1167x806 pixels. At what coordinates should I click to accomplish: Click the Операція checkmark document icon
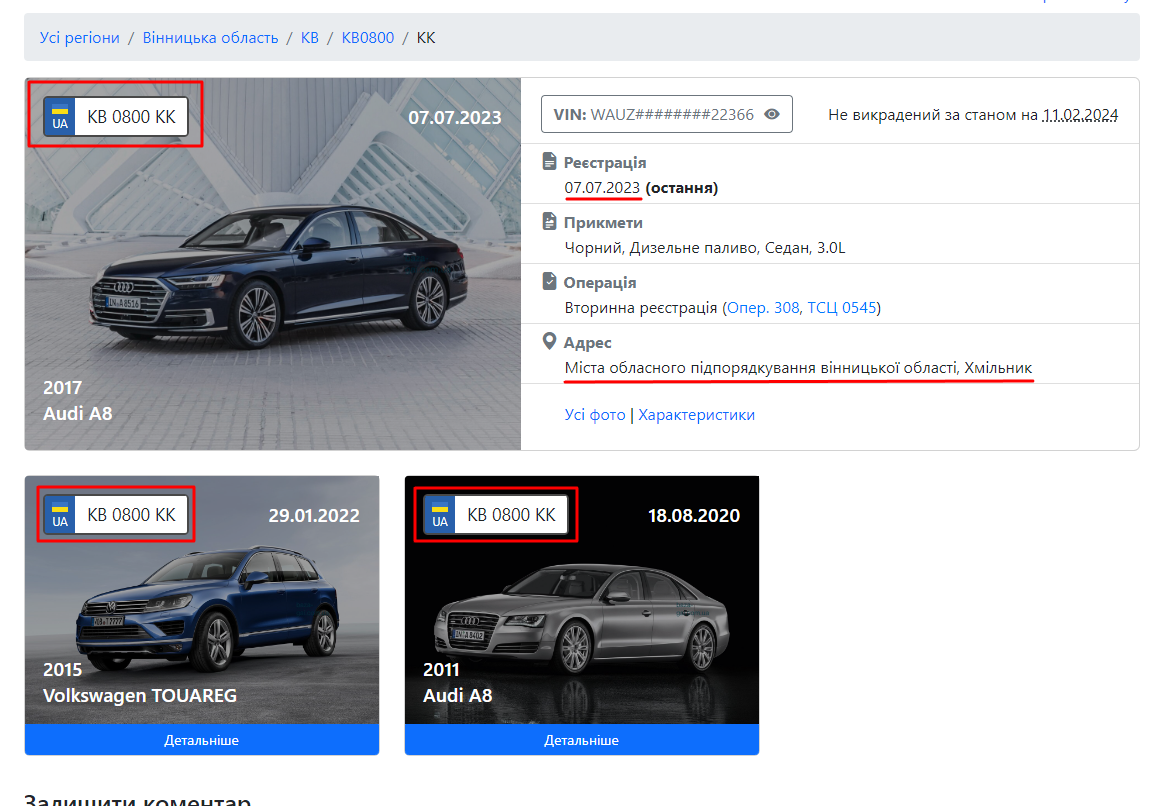[549, 281]
